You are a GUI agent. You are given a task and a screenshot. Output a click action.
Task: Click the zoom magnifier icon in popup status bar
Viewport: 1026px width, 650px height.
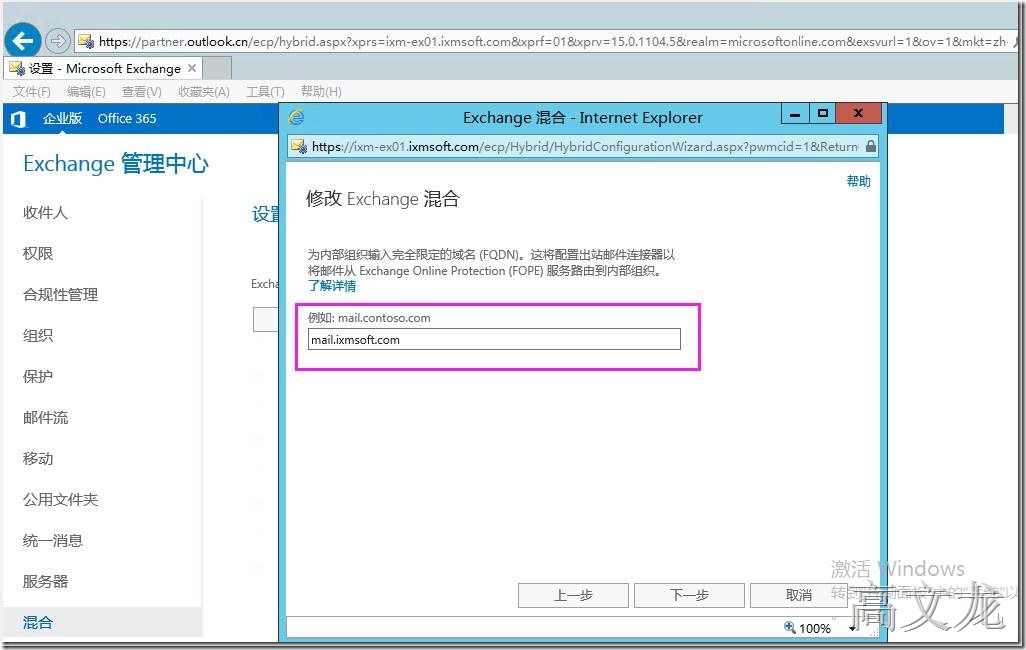point(790,627)
